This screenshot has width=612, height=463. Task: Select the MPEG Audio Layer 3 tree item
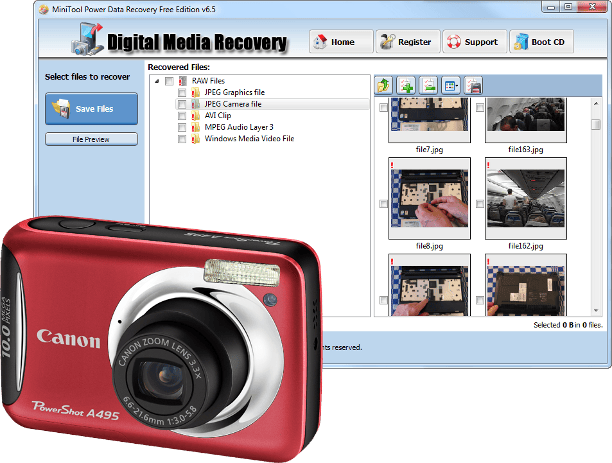point(239,127)
